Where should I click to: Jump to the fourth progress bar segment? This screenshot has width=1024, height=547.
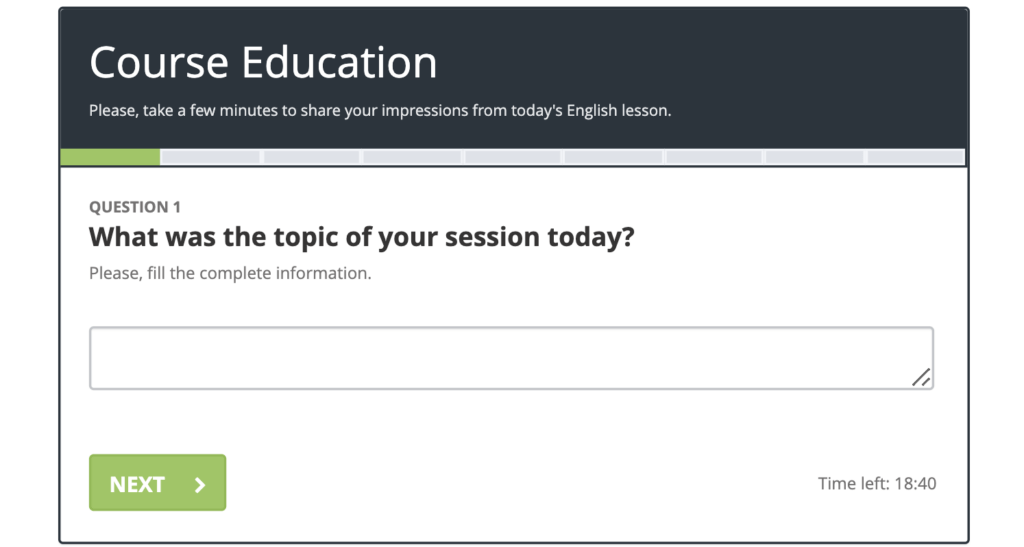pyautogui.click(x=412, y=157)
